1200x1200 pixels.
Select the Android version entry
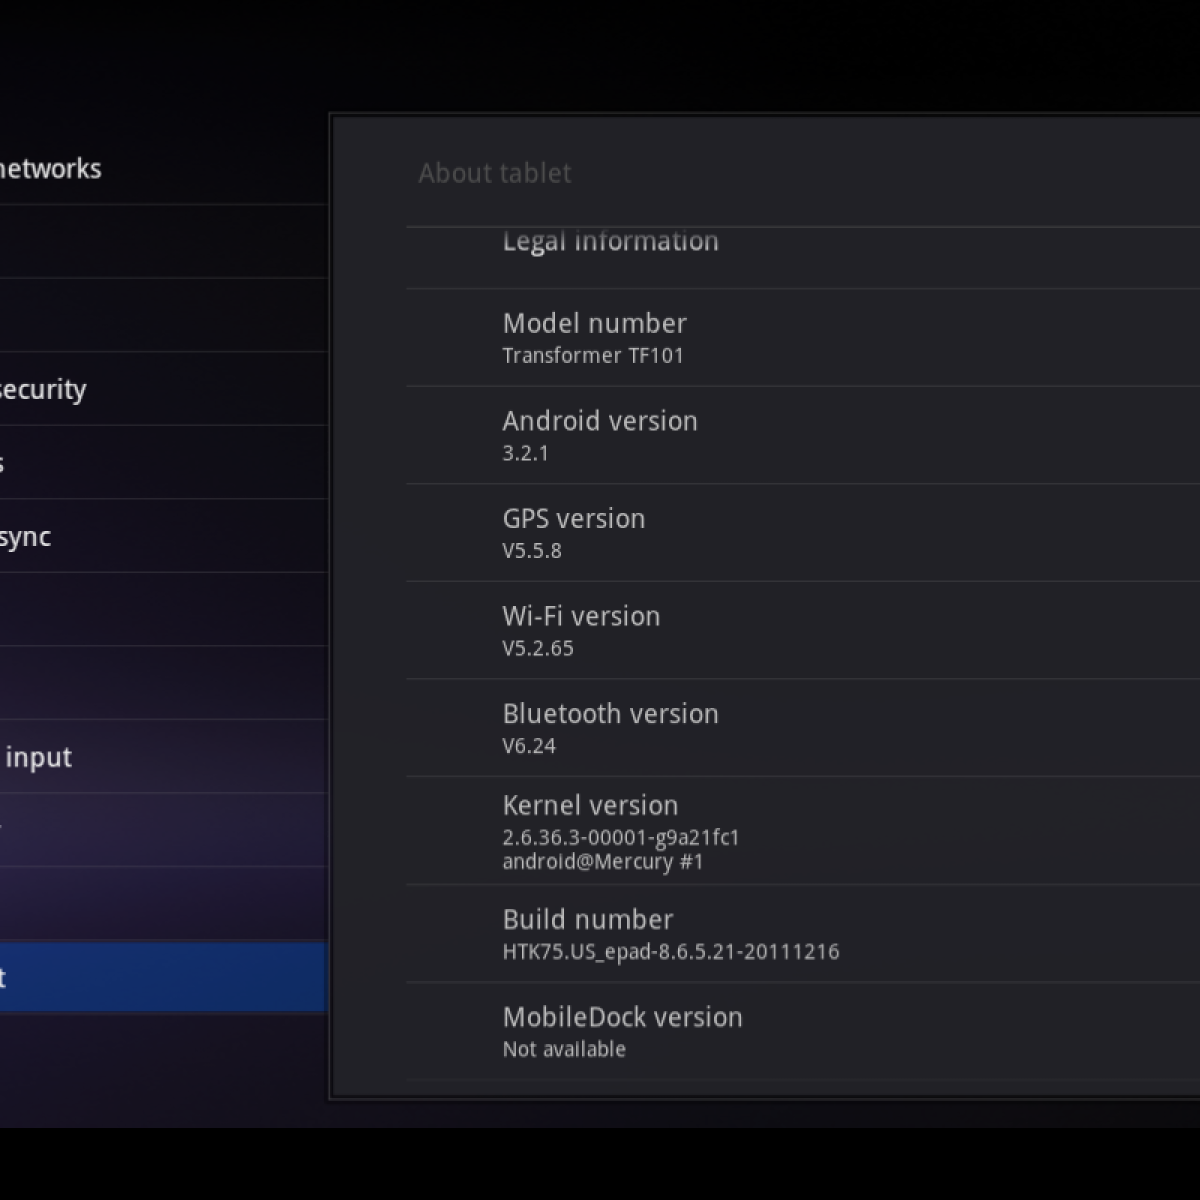(x=600, y=435)
